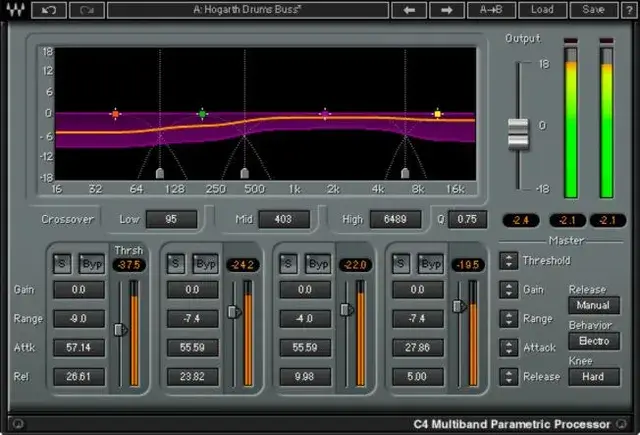Click the Save button
The height and width of the screenshot is (435, 640).
click(593, 10)
